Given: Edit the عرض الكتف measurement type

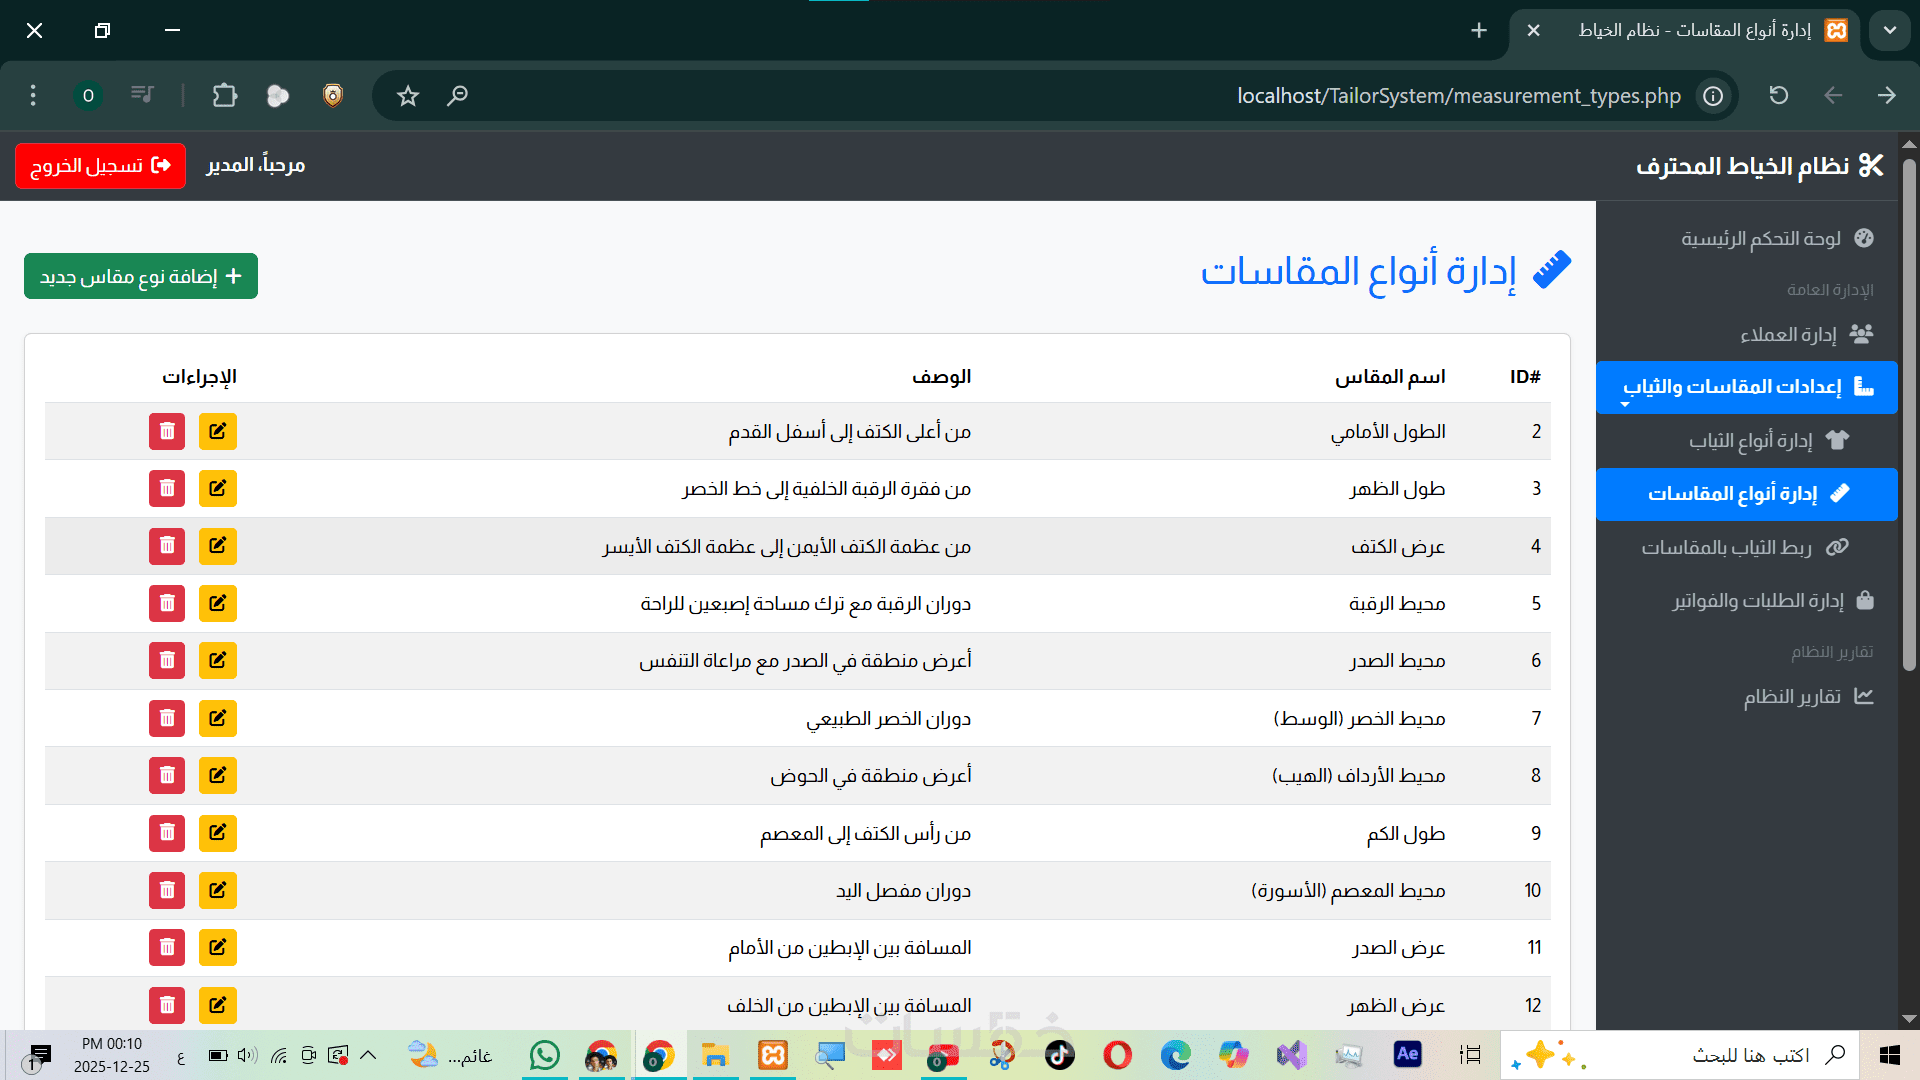Looking at the screenshot, I should [x=217, y=546].
